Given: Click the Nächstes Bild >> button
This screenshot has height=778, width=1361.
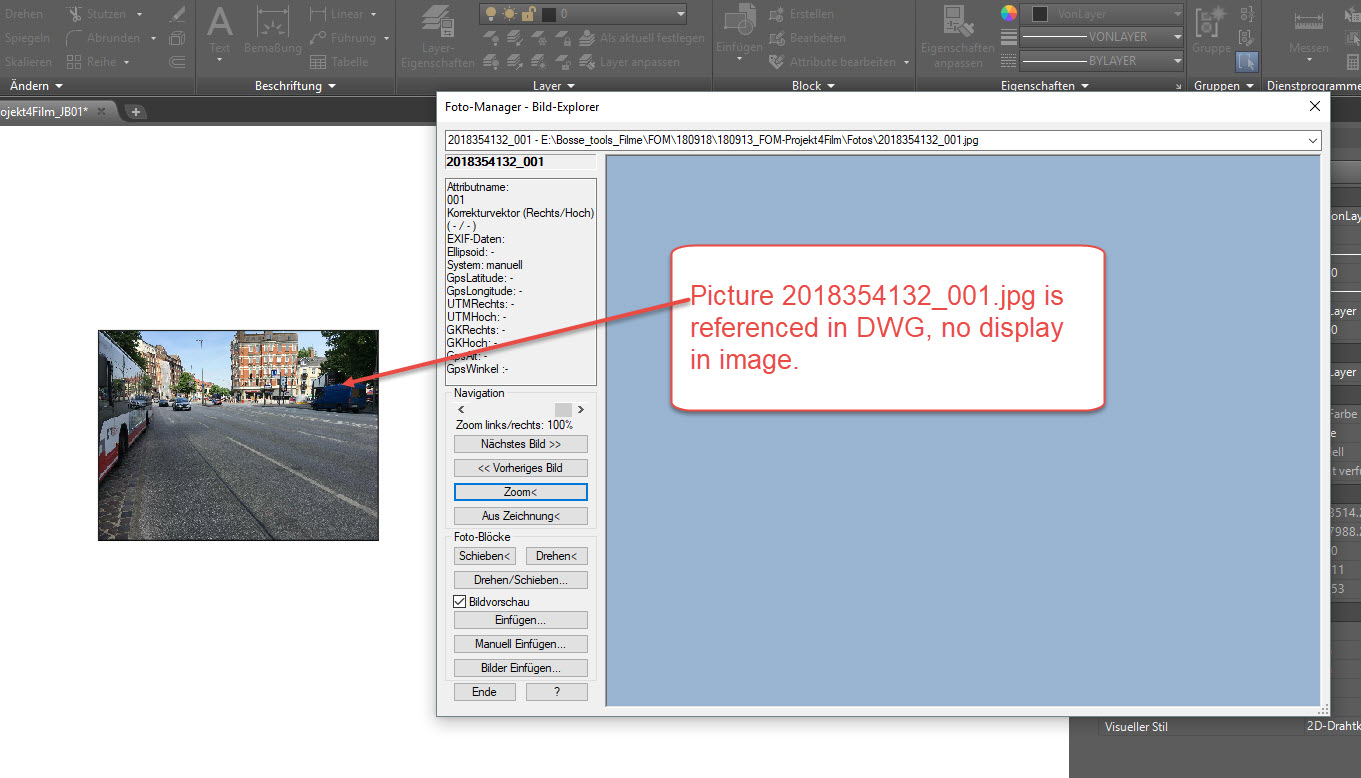Looking at the screenshot, I should tap(521, 444).
